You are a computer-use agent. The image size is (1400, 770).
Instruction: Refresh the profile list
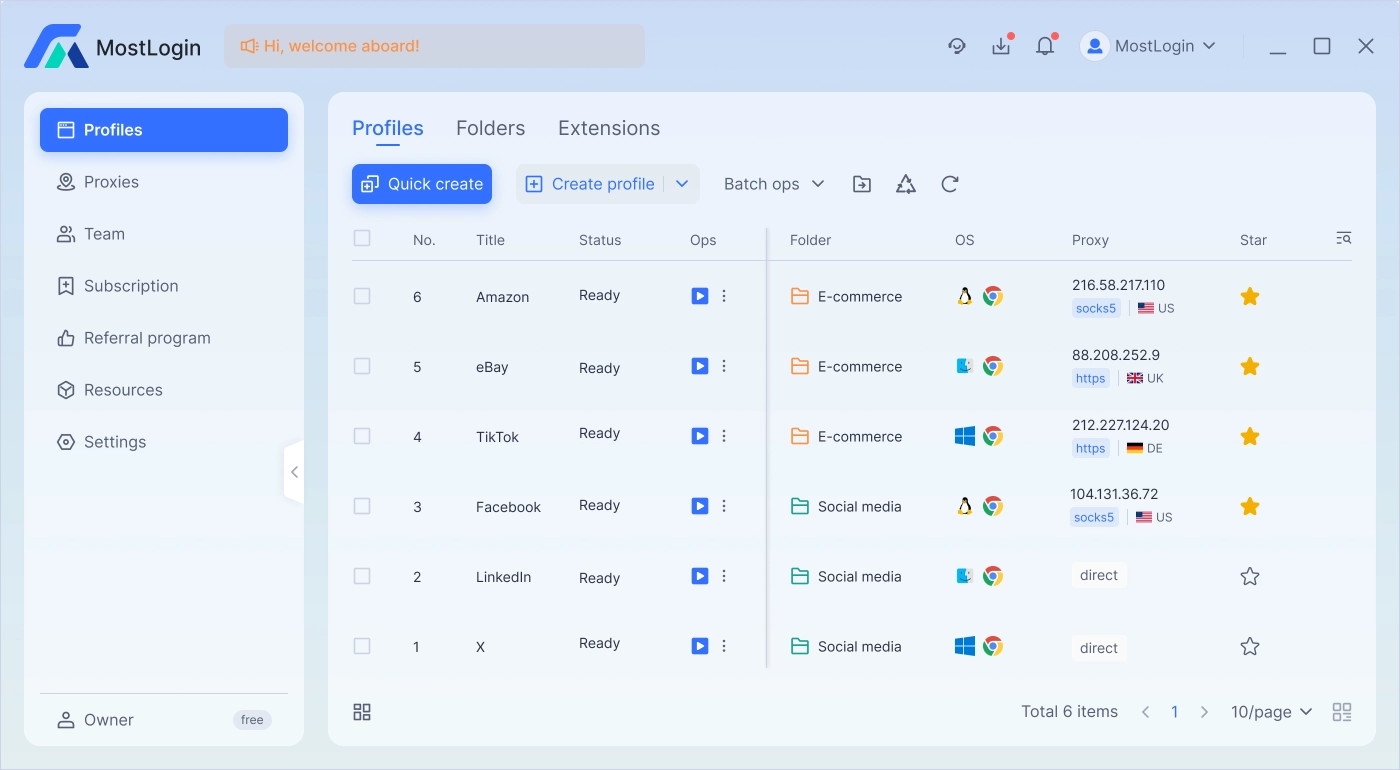pyautogui.click(x=949, y=184)
